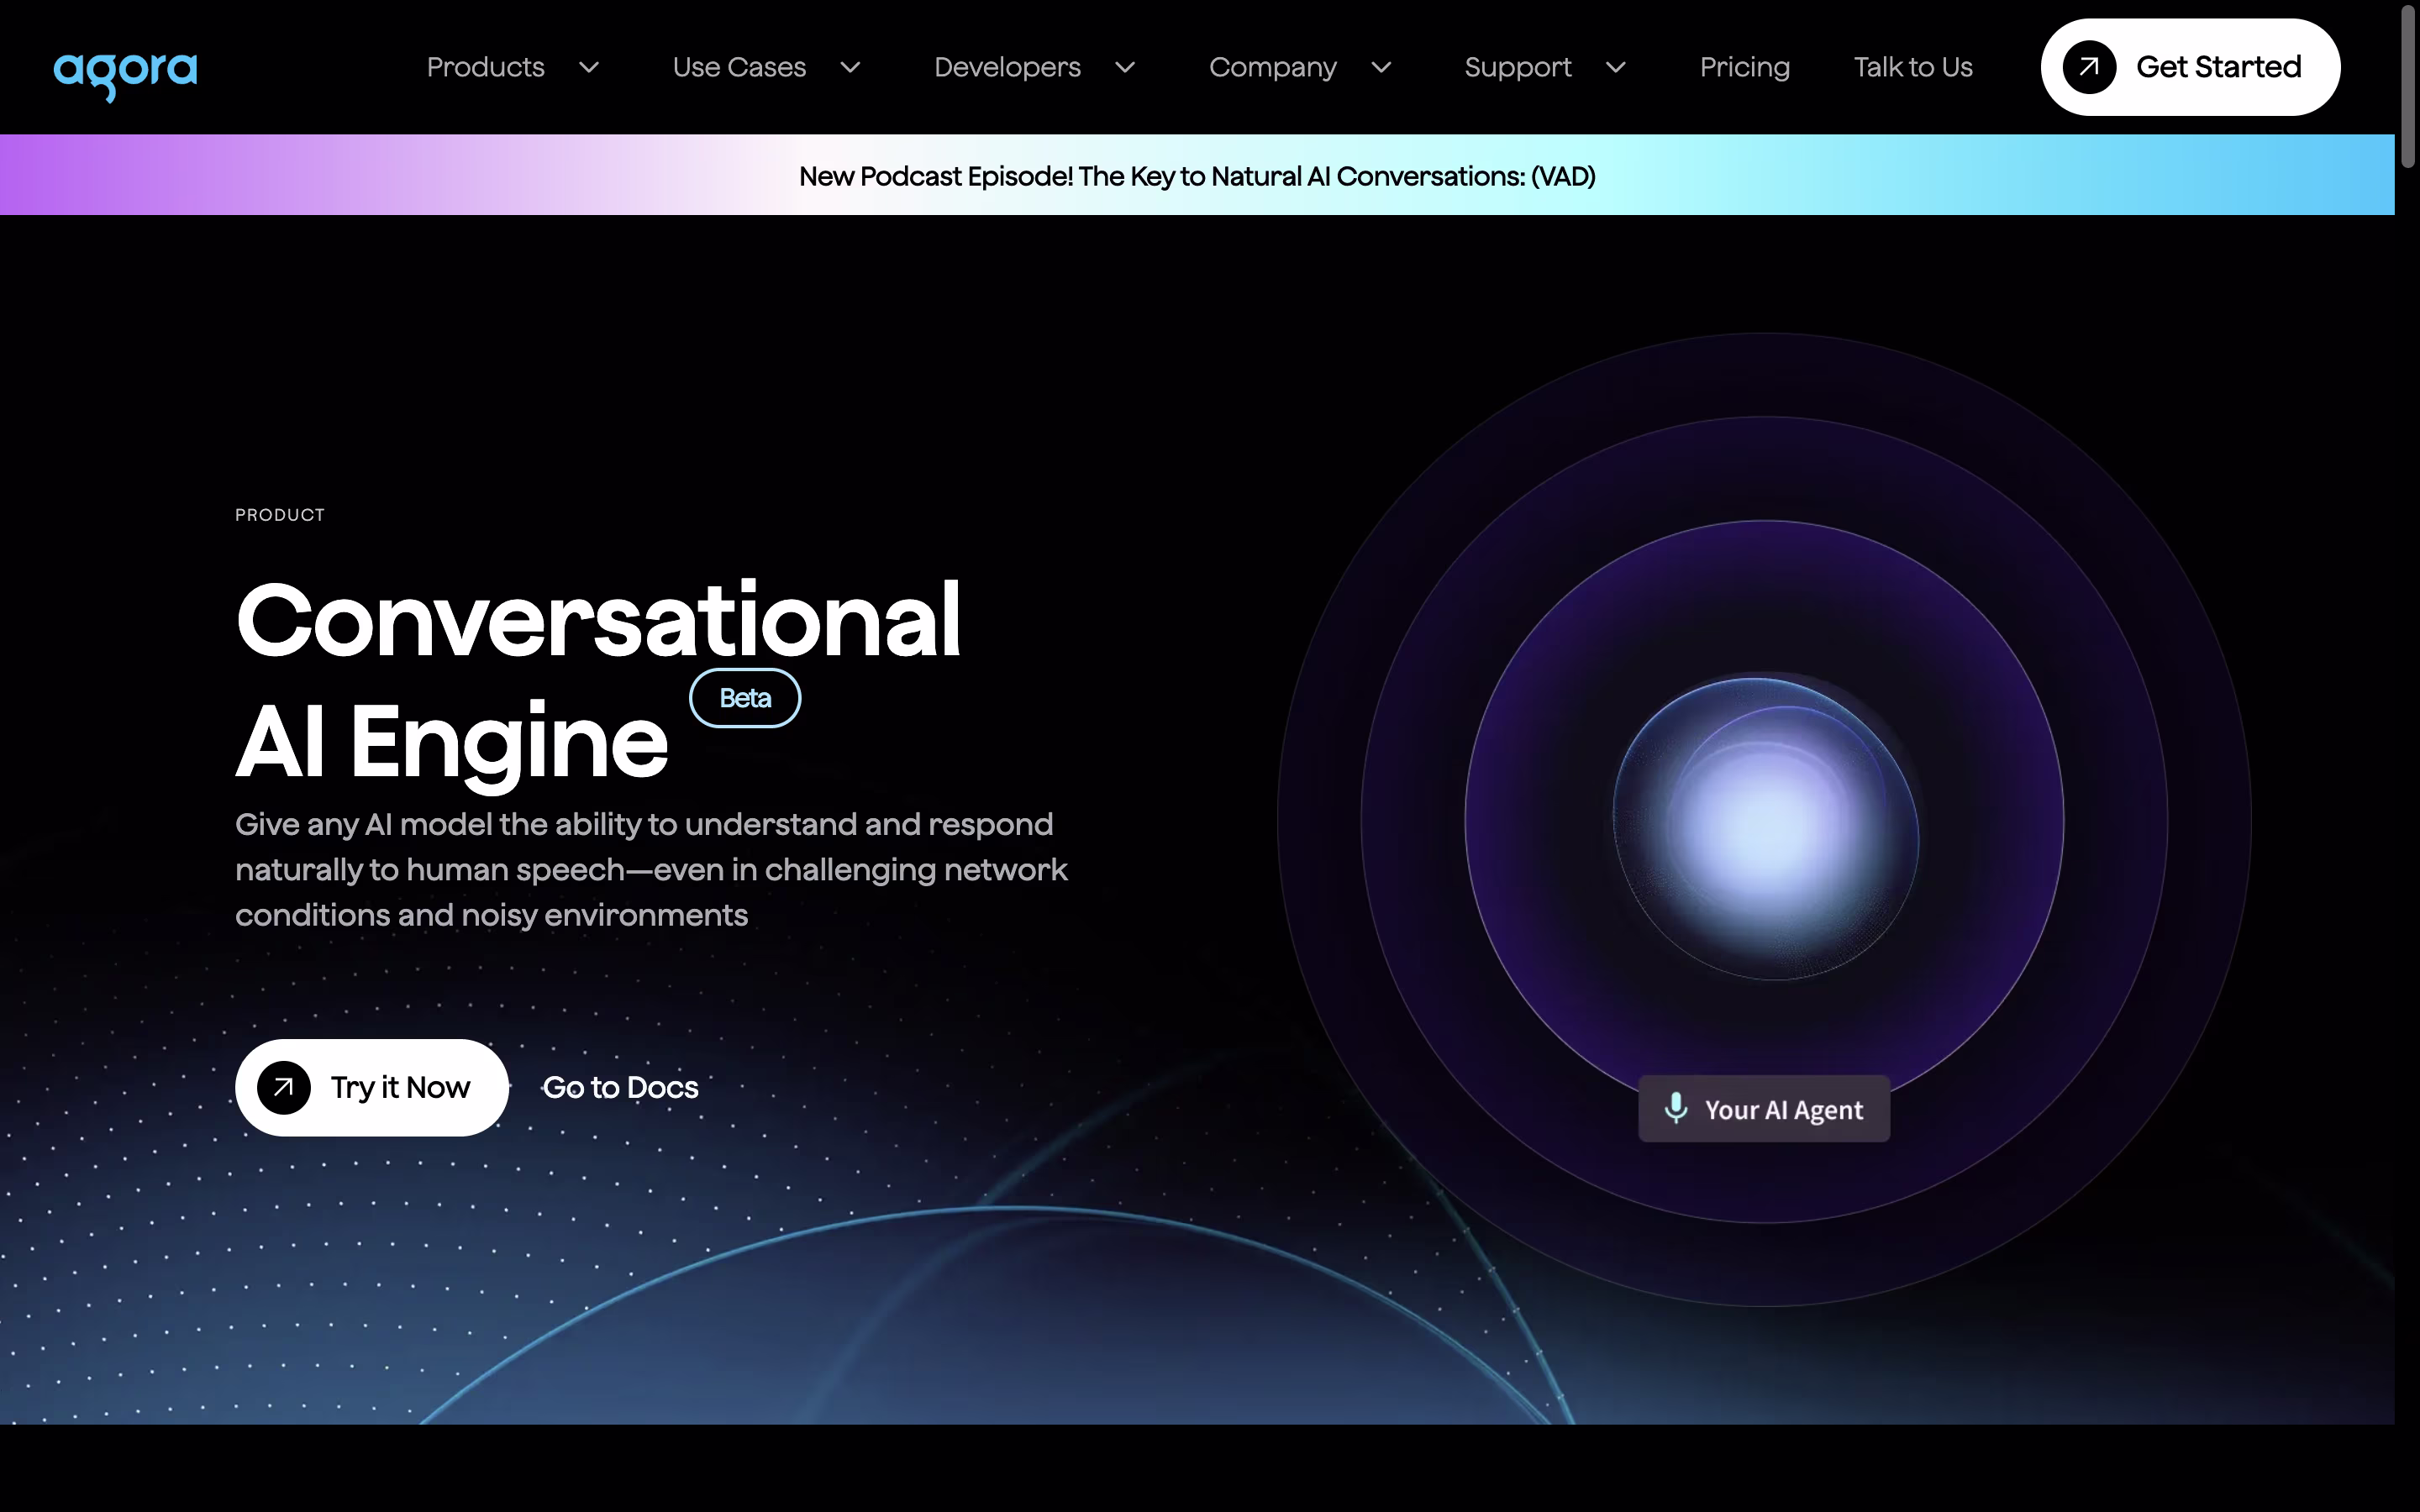The image size is (2420, 1512).
Task: Click the New Podcast Episode banner
Action: click(x=1197, y=175)
